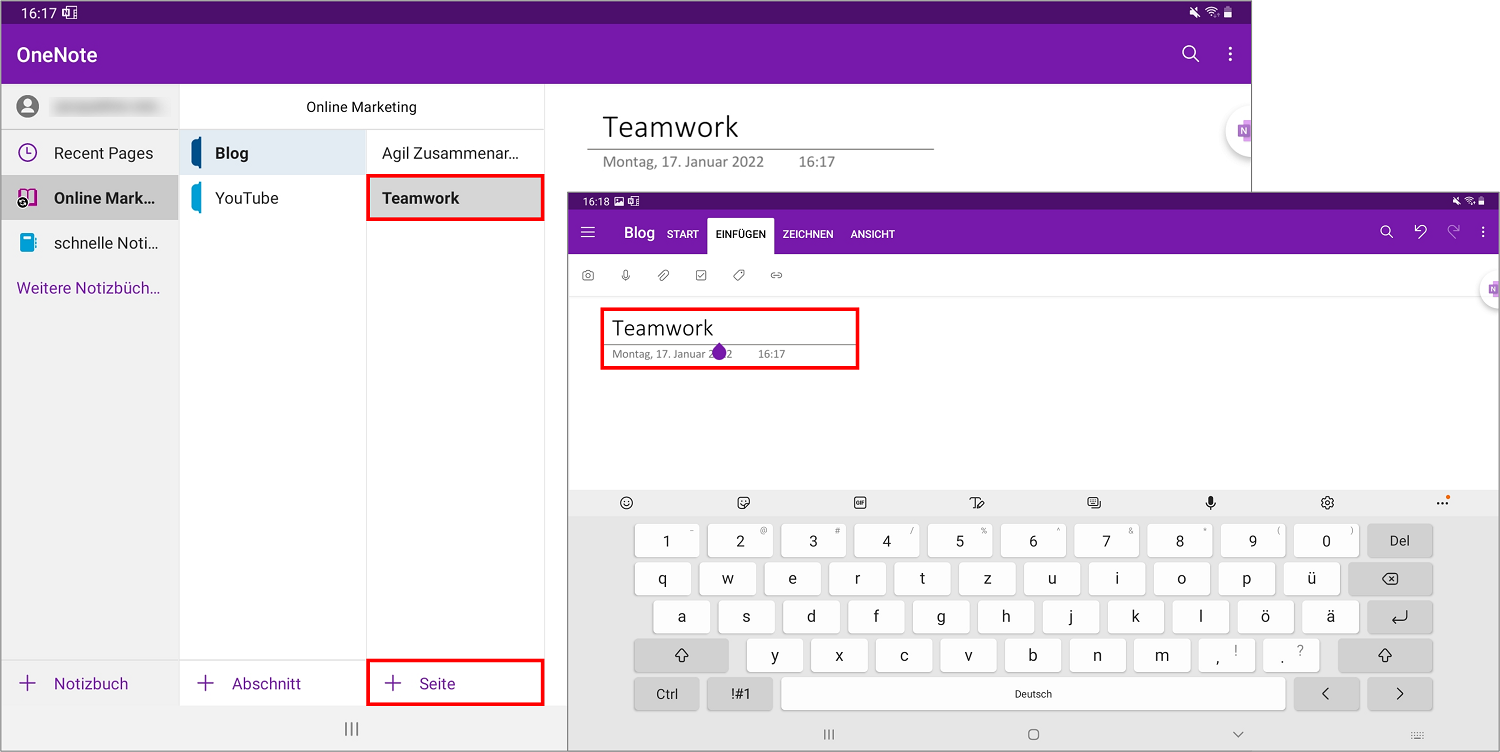Start voice input from the keyboard toolbar

point(1211,503)
